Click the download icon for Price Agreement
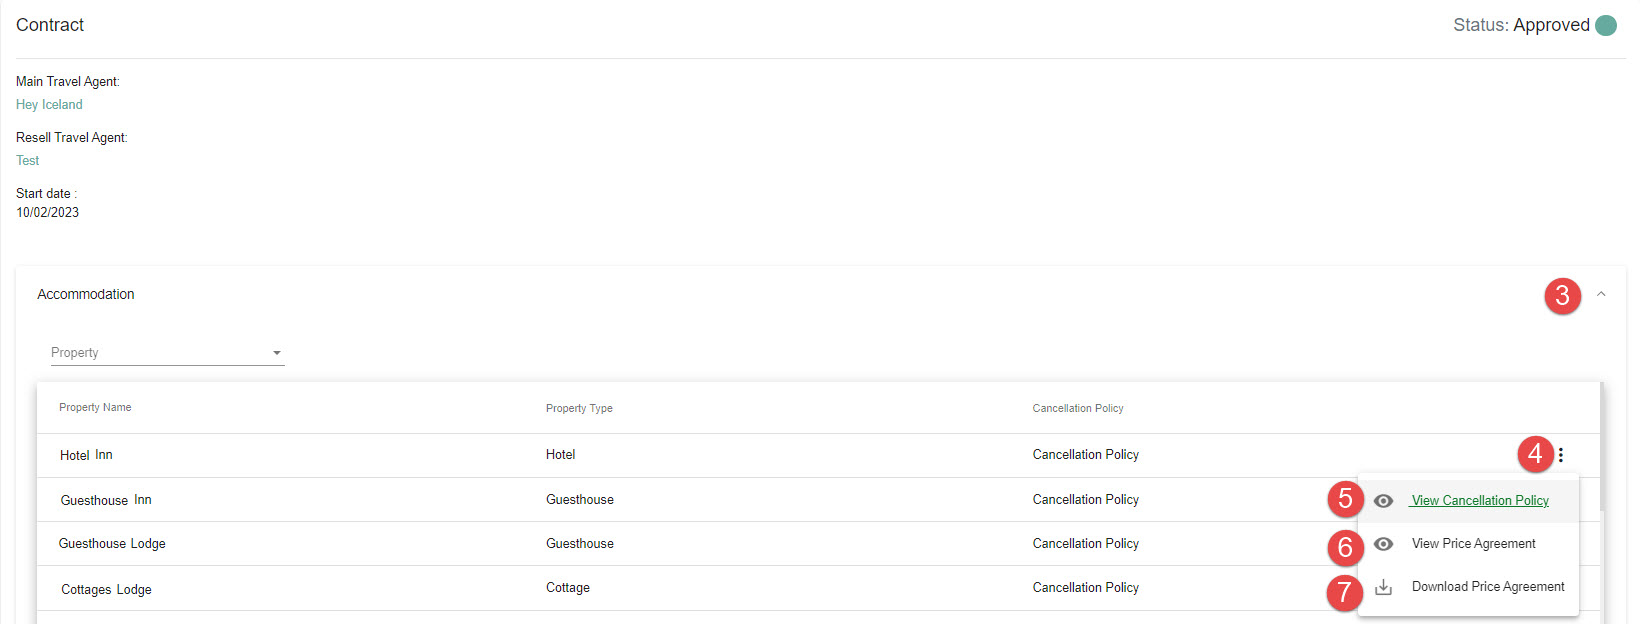 click(x=1383, y=587)
